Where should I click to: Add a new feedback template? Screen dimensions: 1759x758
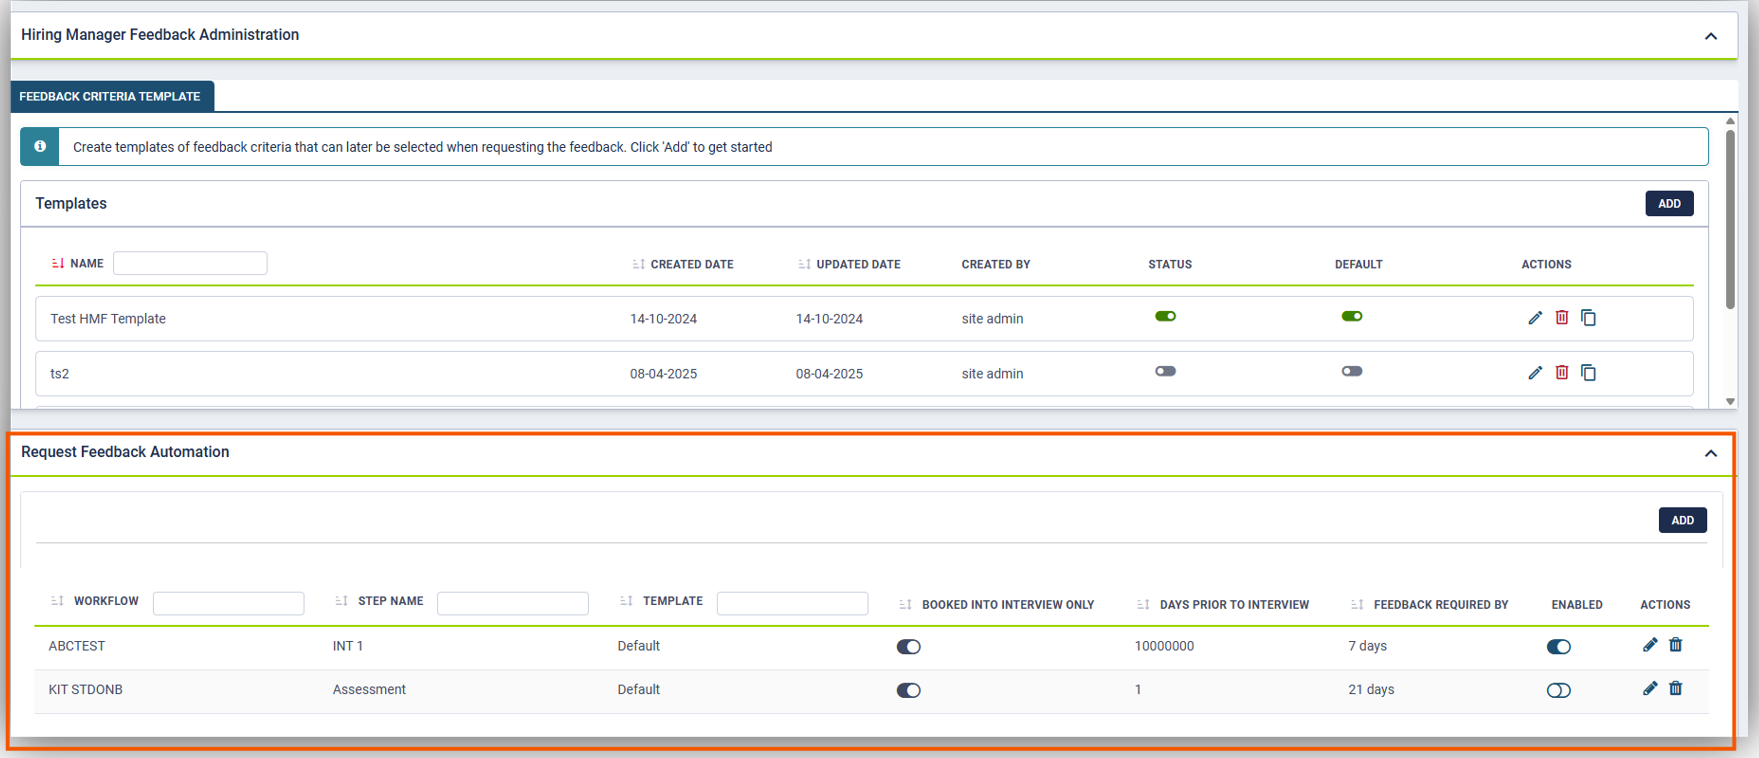[1670, 203]
